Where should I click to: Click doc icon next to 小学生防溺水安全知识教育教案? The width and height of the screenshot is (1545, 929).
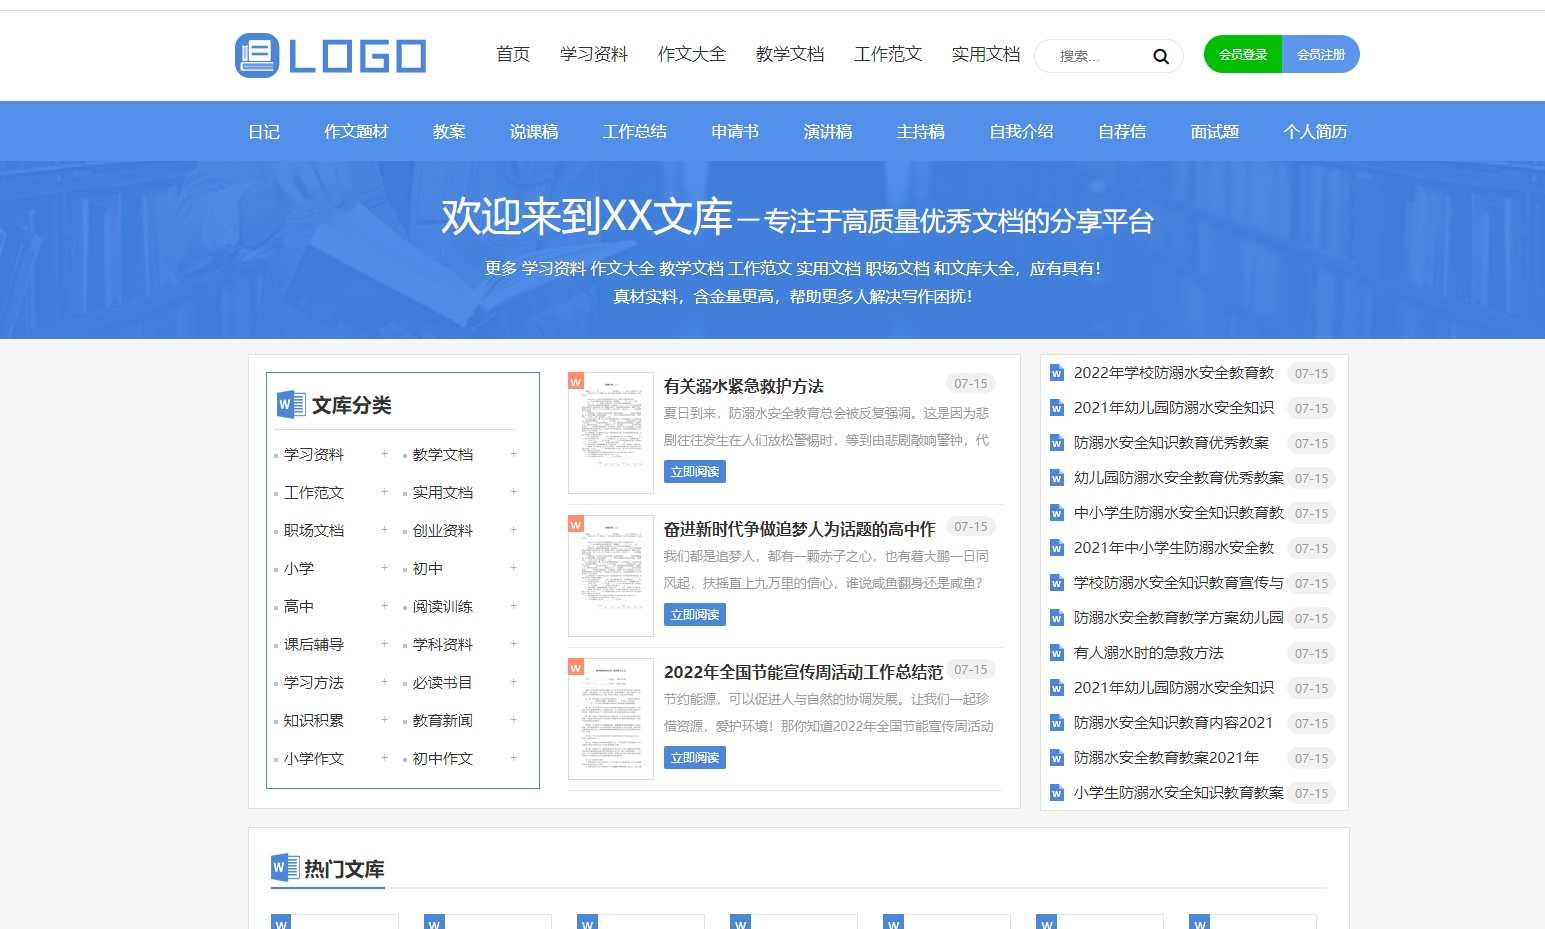point(1056,793)
